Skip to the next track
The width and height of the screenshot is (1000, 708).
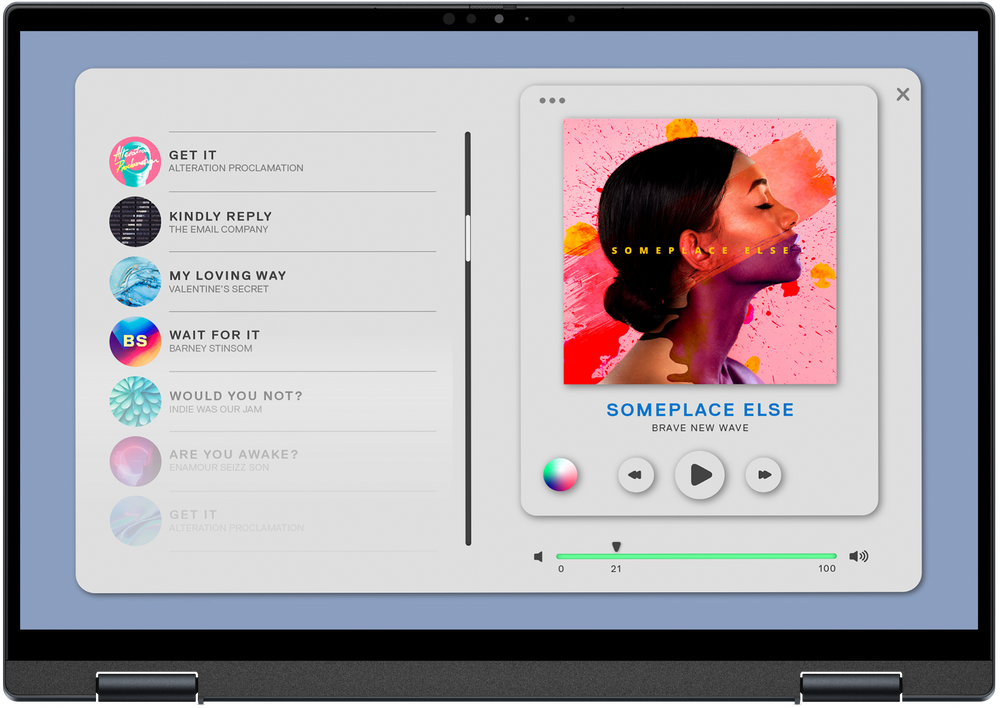coord(764,475)
